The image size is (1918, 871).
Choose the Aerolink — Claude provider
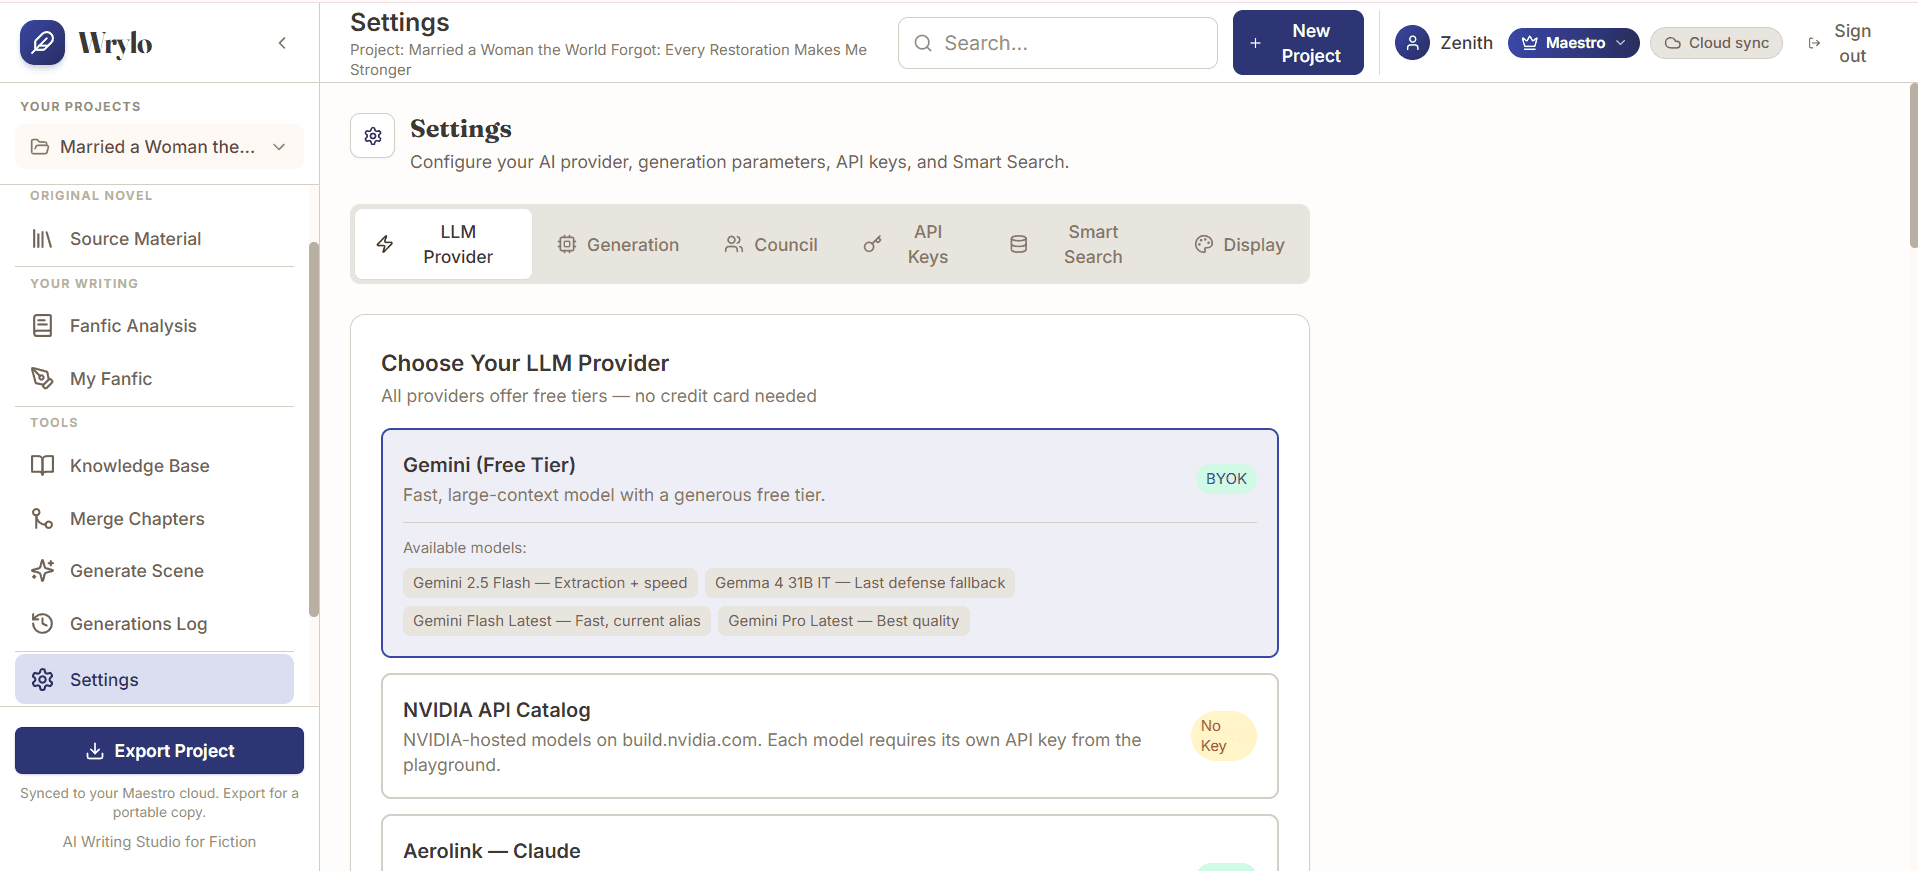[829, 843]
